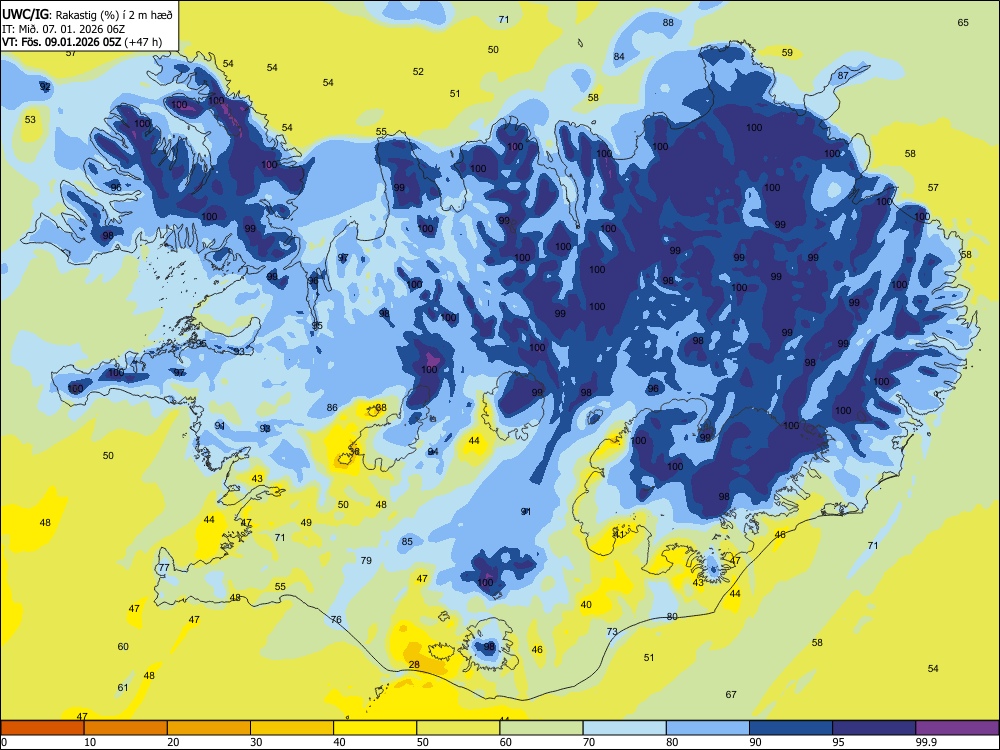This screenshot has width=1000, height=750.
Task: Click the dark orange 0–10 legend swatch
Action: coord(43,728)
